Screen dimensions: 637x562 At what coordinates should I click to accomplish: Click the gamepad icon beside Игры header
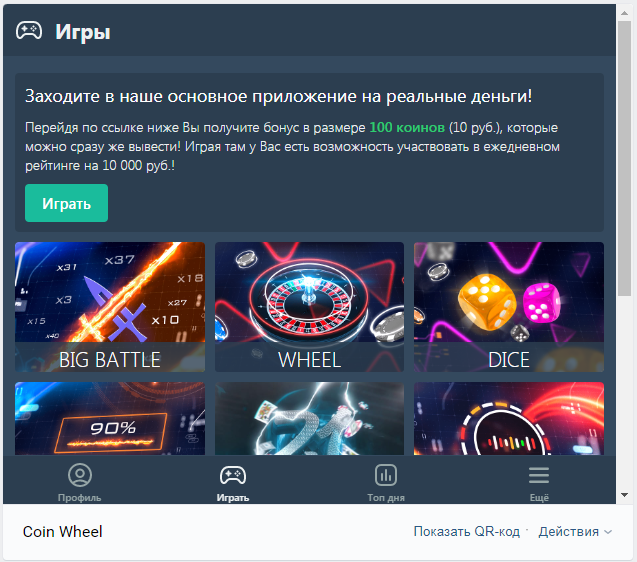point(29,31)
